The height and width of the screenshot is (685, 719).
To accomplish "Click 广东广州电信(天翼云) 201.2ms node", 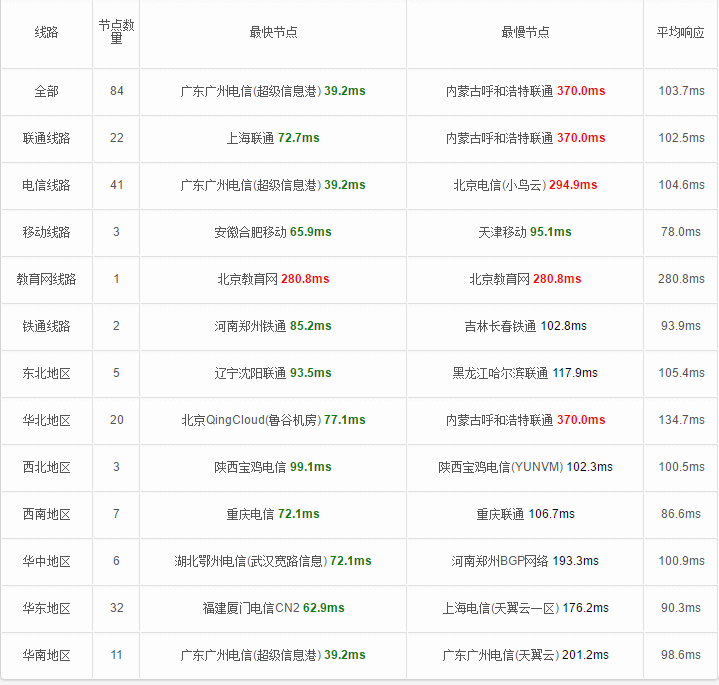I will pyautogui.click(x=525, y=655).
